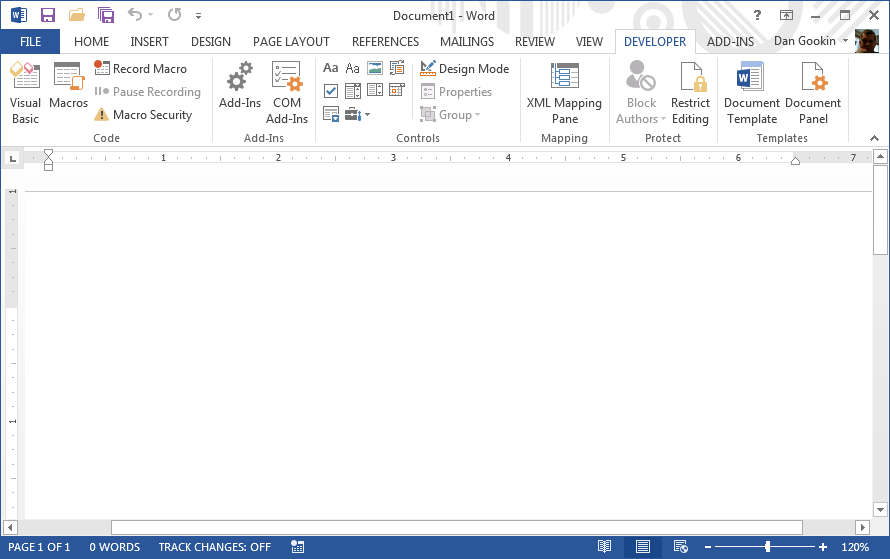
Task: Open Ribbon Display Options
Action: click(x=786, y=15)
